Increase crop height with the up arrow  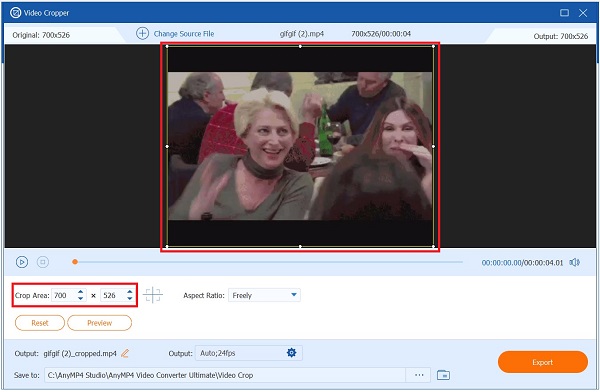pos(130,292)
